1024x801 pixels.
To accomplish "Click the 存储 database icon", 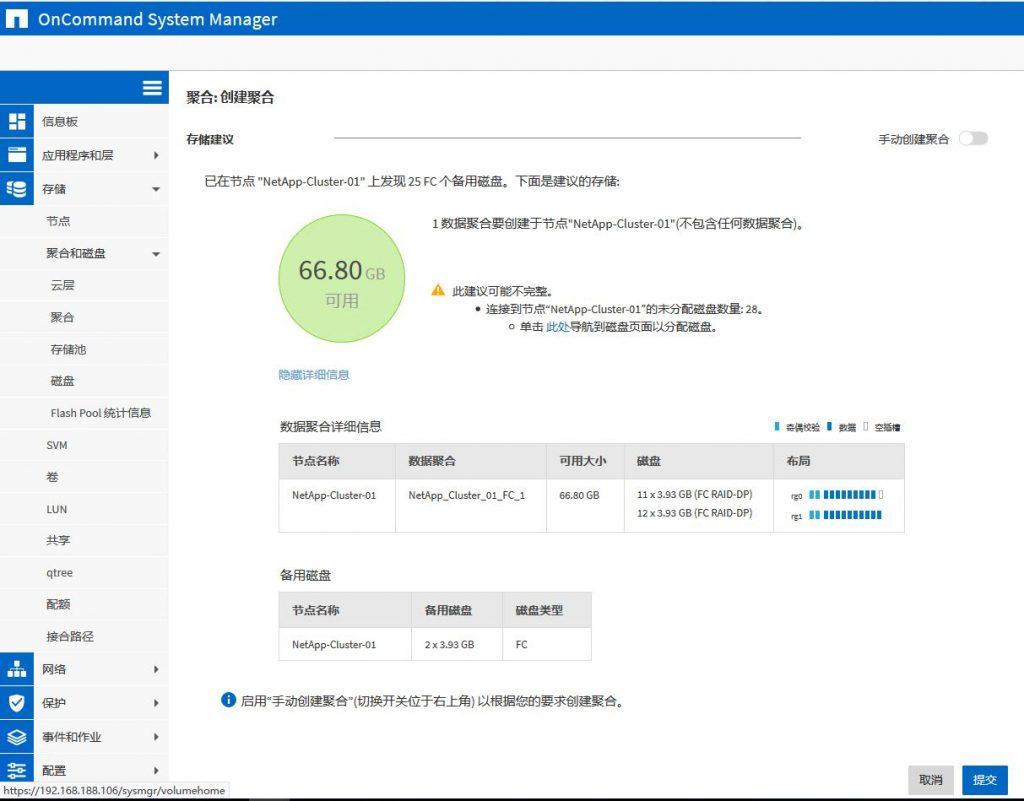I will [x=17, y=189].
